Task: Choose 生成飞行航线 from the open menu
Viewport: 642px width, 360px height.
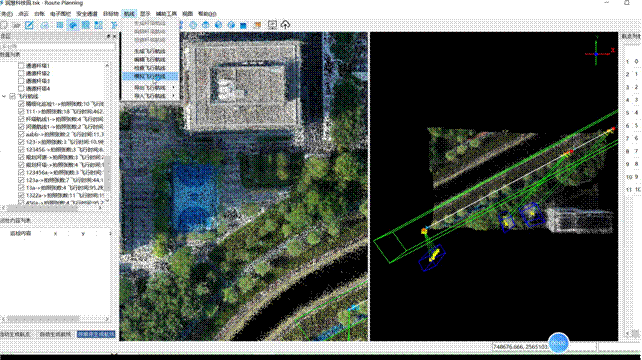Action: (150, 51)
